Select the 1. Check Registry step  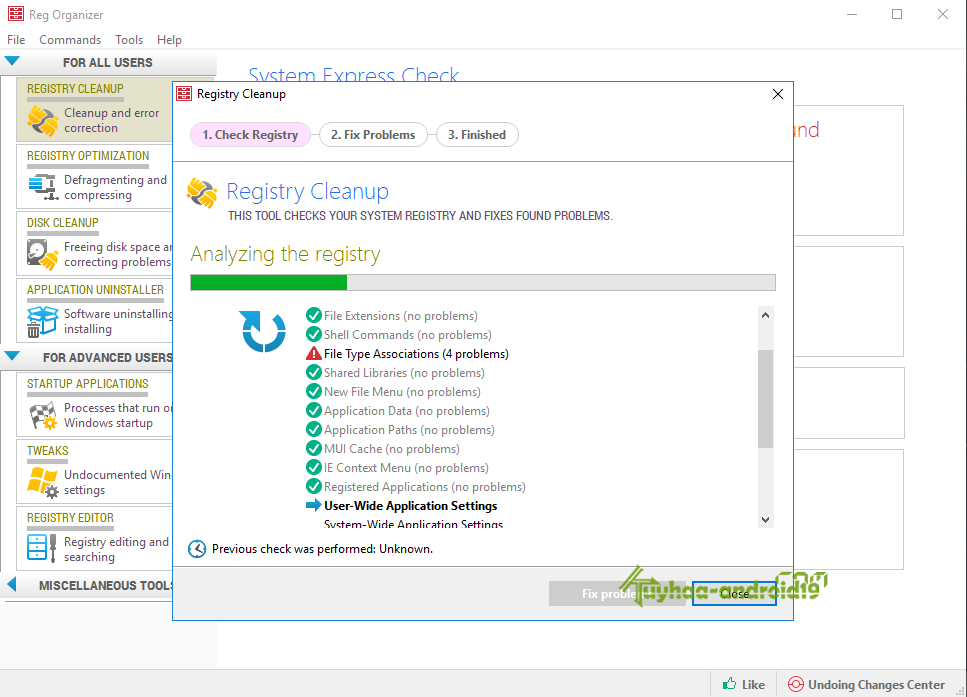250,134
